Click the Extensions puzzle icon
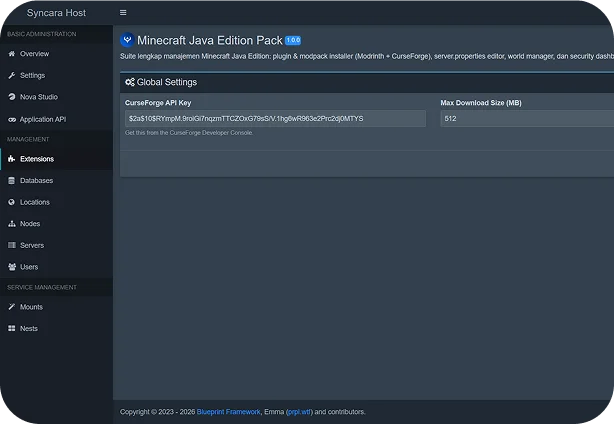The height and width of the screenshot is (424, 614). click(12, 159)
